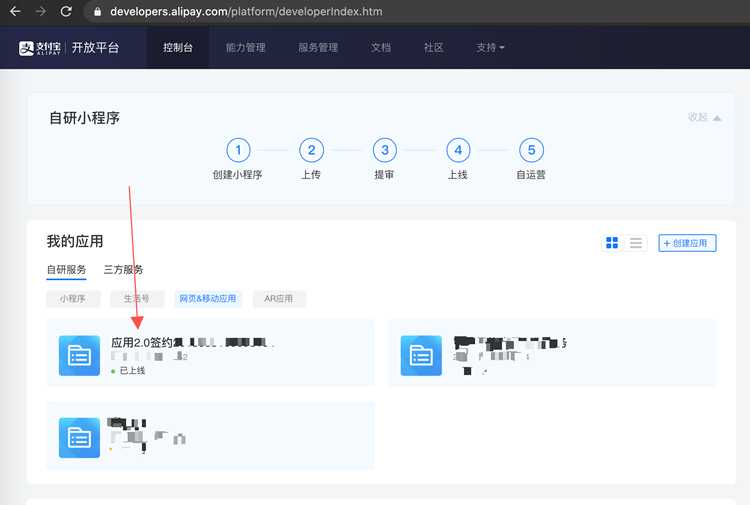Image resolution: width=750 pixels, height=505 pixels.
Task: Click the Alipay open platform logo
Action: 68,48
